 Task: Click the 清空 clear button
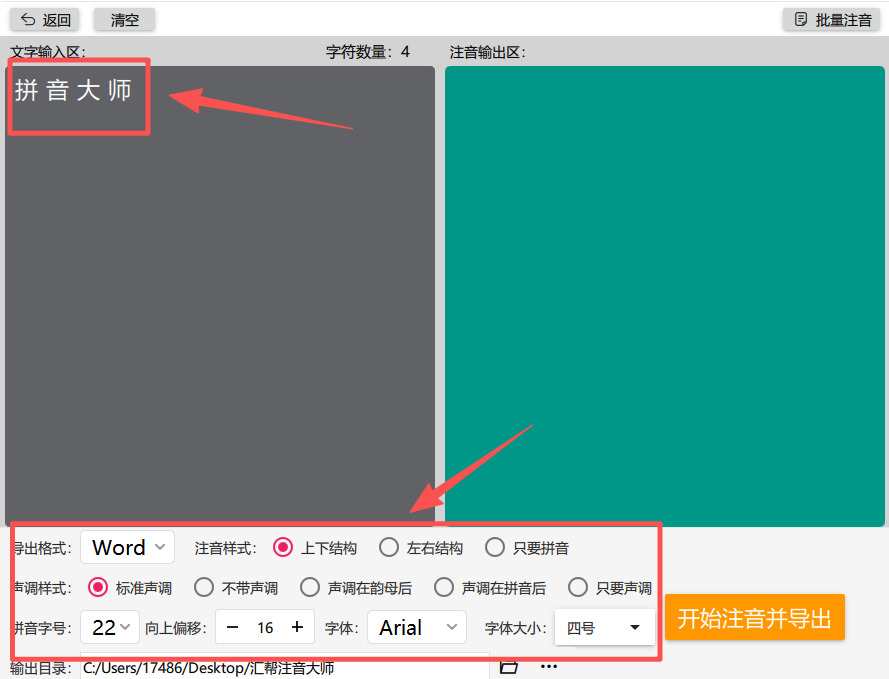click(123, 19)
